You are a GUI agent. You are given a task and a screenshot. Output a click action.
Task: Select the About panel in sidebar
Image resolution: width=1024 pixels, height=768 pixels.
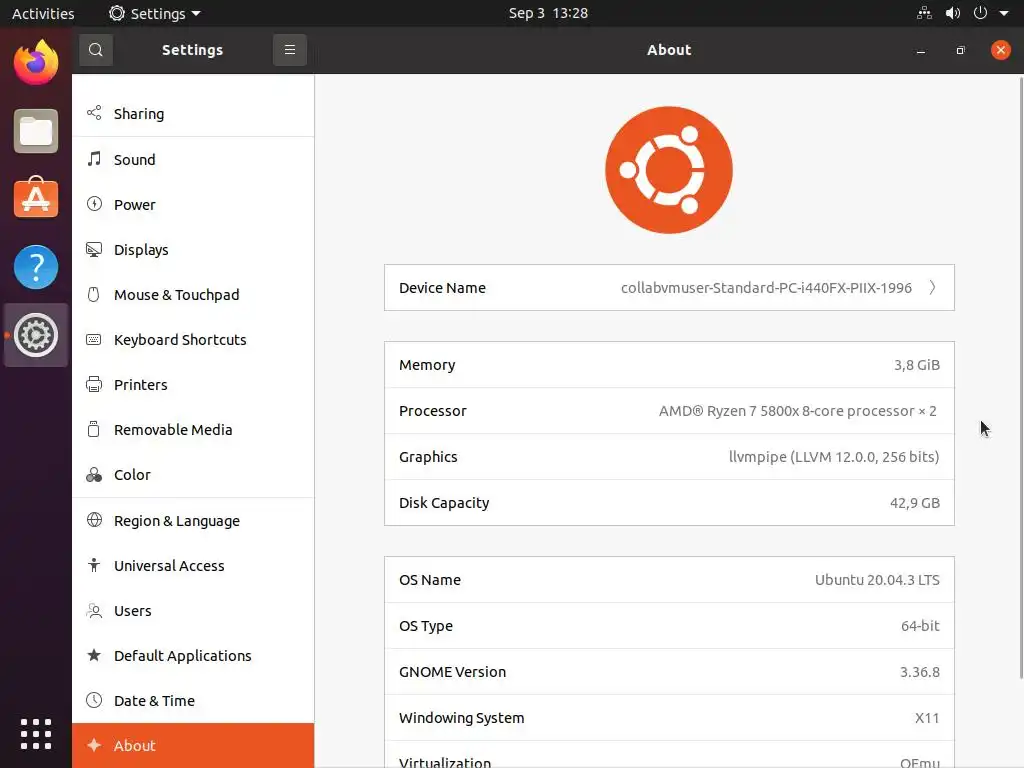193,746
